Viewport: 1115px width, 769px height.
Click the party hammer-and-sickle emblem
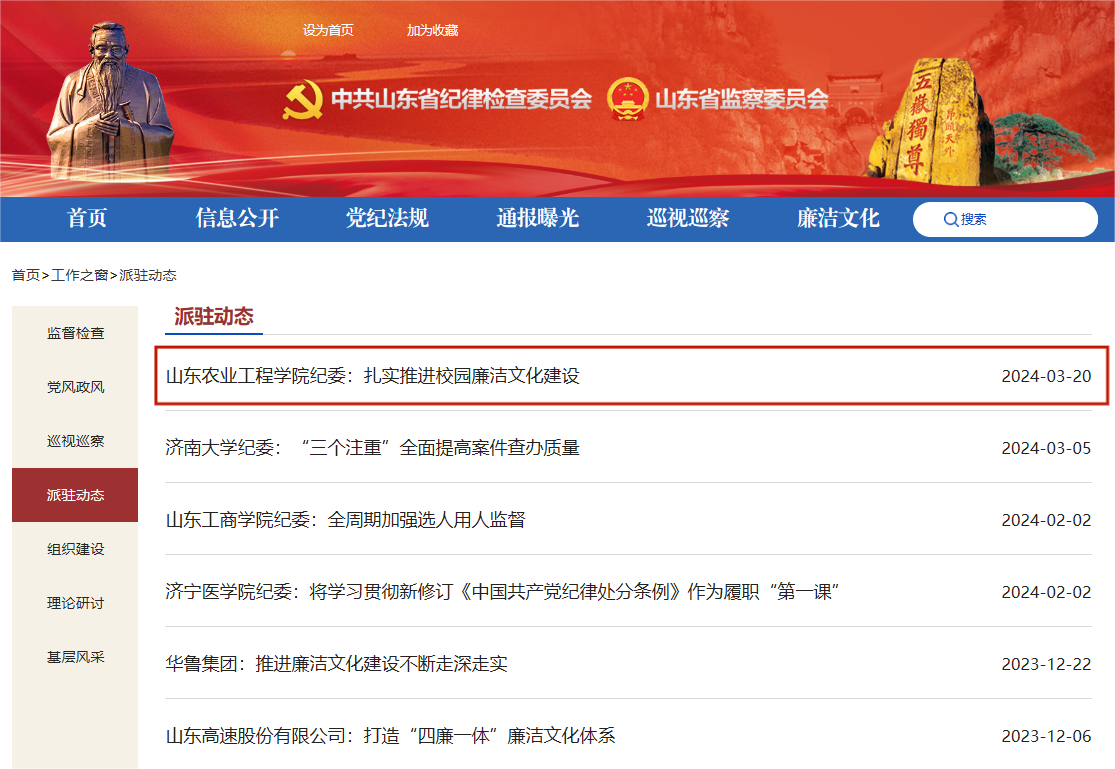point(302,99)
